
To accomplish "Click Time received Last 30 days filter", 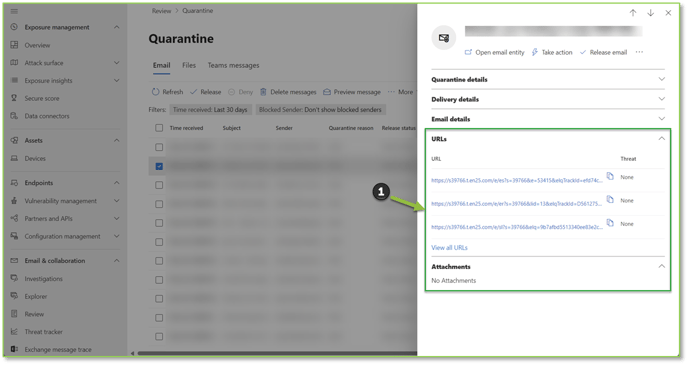I will [210, 110].
